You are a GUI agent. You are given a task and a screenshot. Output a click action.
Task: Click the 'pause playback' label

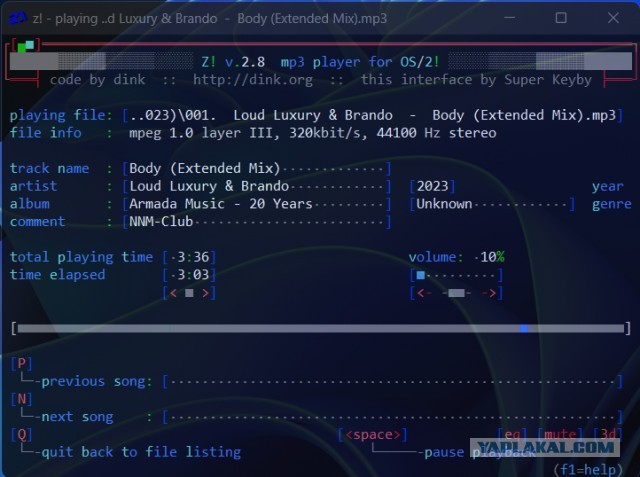click(x=480, y=452)
